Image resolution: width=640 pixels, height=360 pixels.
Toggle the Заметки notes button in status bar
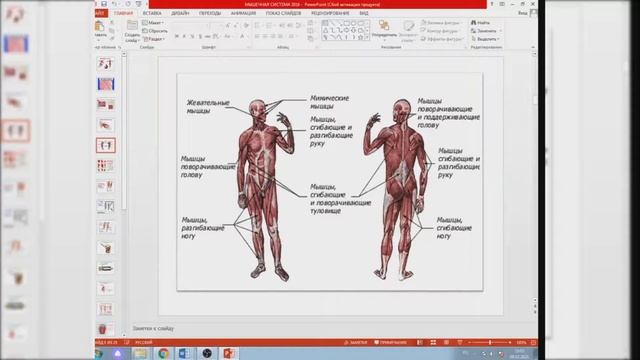(356, 342)
